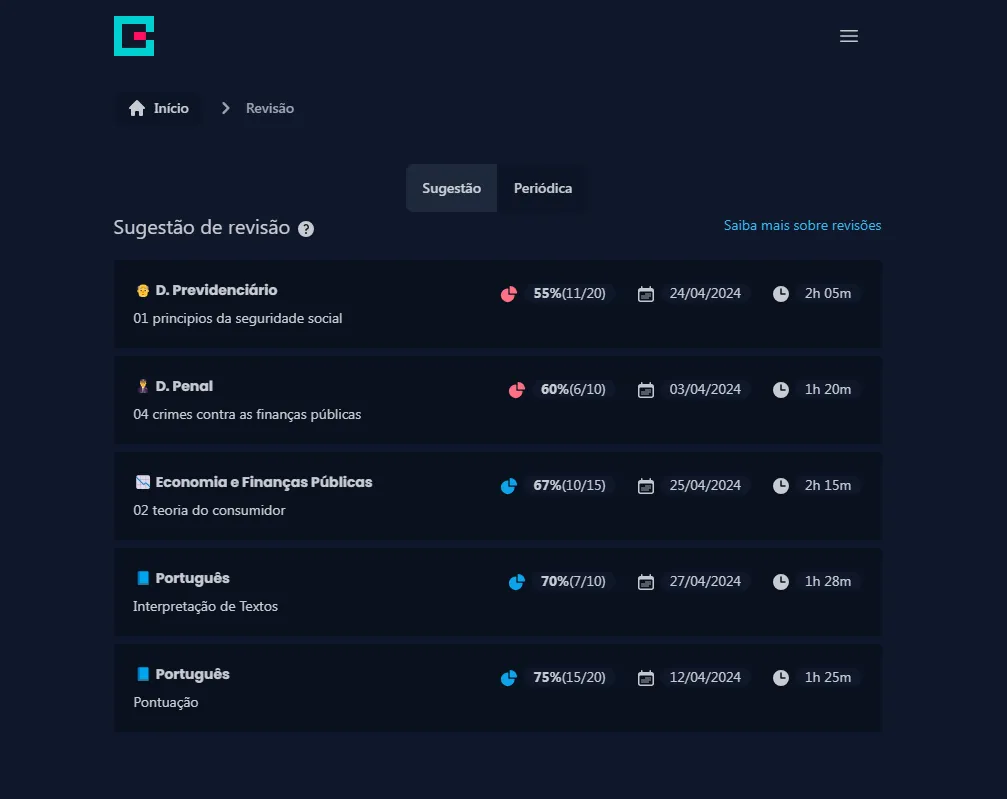Open Português Interpretação de Textos card
Image resolution: width=1007 pixels, height=799 pixels.
click(498, 592)
